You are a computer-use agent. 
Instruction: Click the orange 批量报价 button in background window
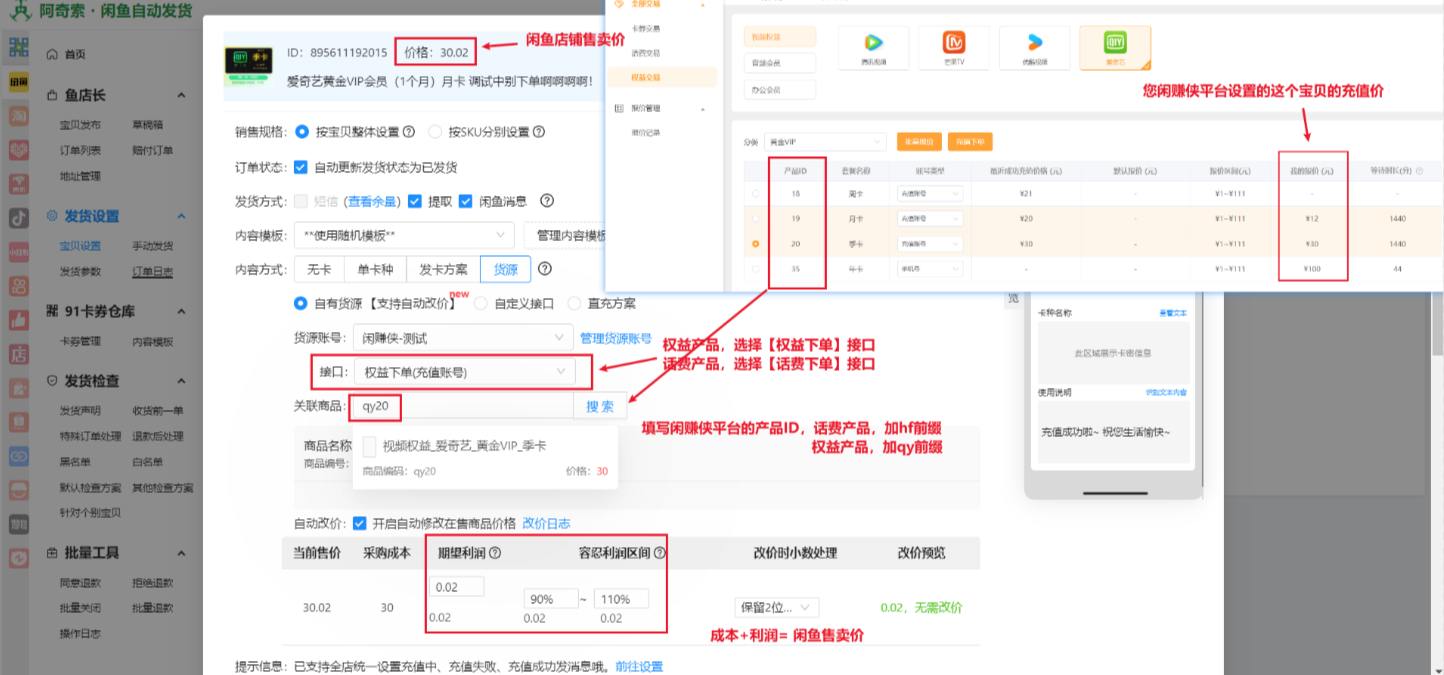click(x=919, y=142)
